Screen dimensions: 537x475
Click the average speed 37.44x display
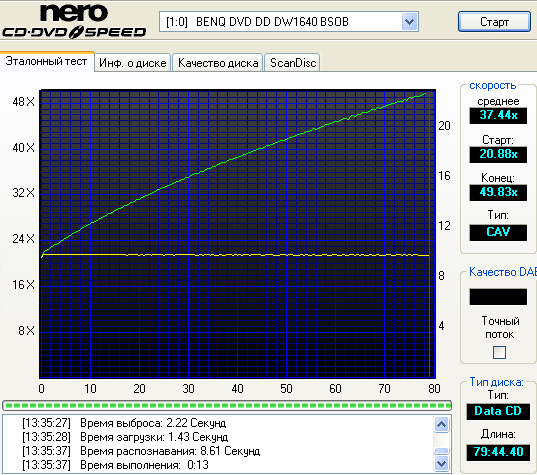(498, 115)
